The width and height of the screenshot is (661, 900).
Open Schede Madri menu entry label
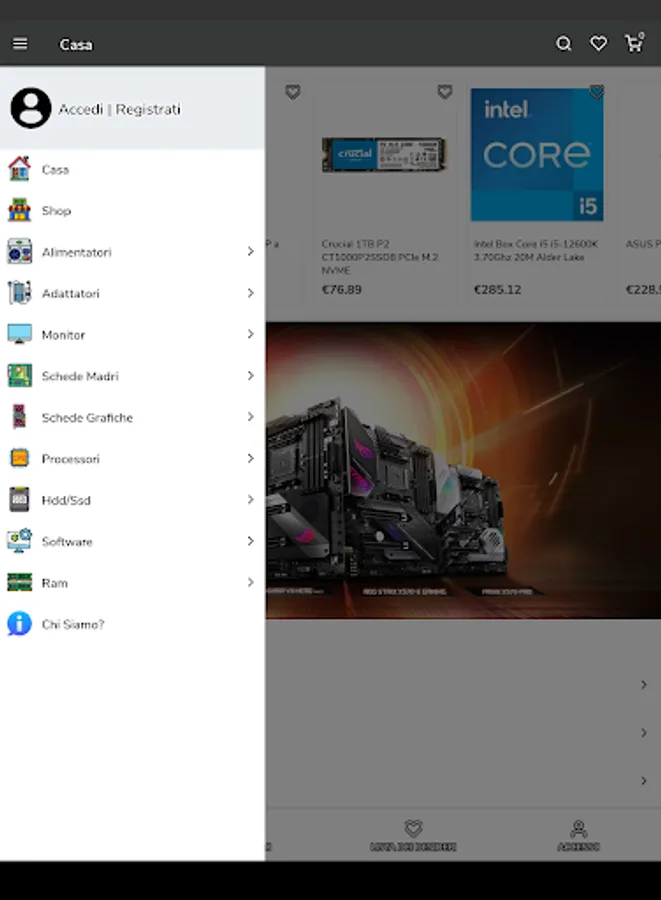tap(80, 376)
